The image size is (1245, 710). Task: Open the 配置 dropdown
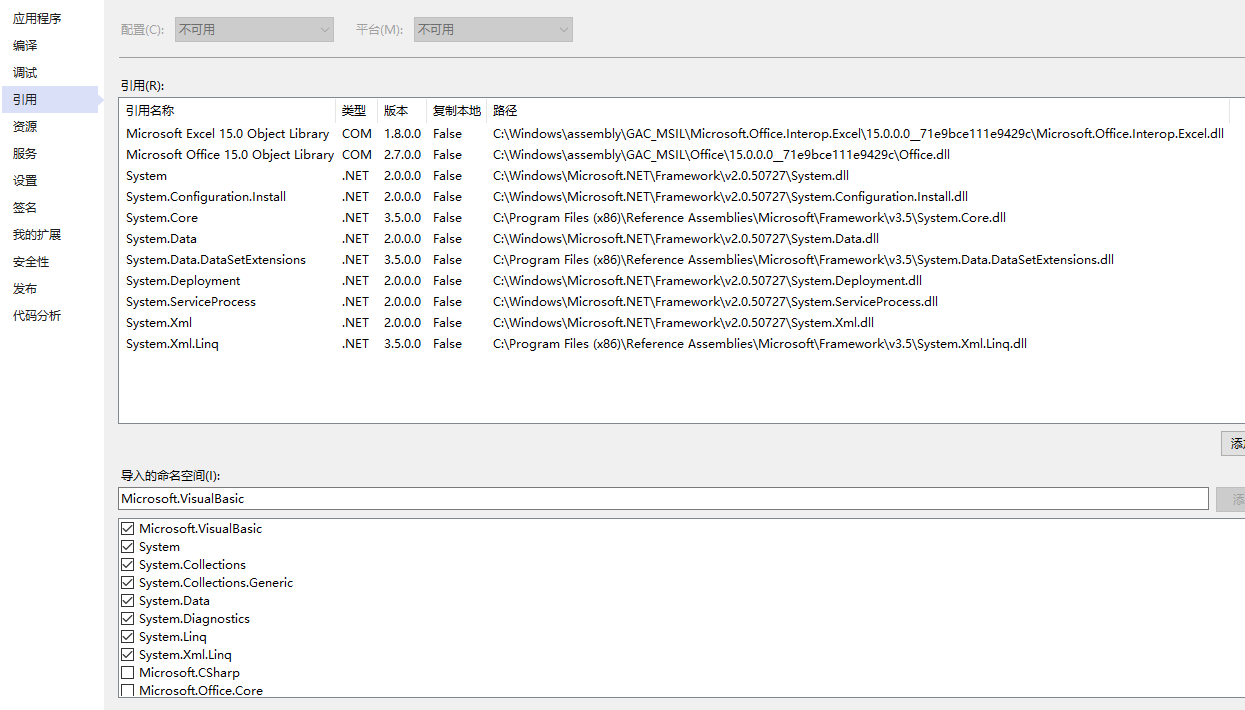(254, 30)
